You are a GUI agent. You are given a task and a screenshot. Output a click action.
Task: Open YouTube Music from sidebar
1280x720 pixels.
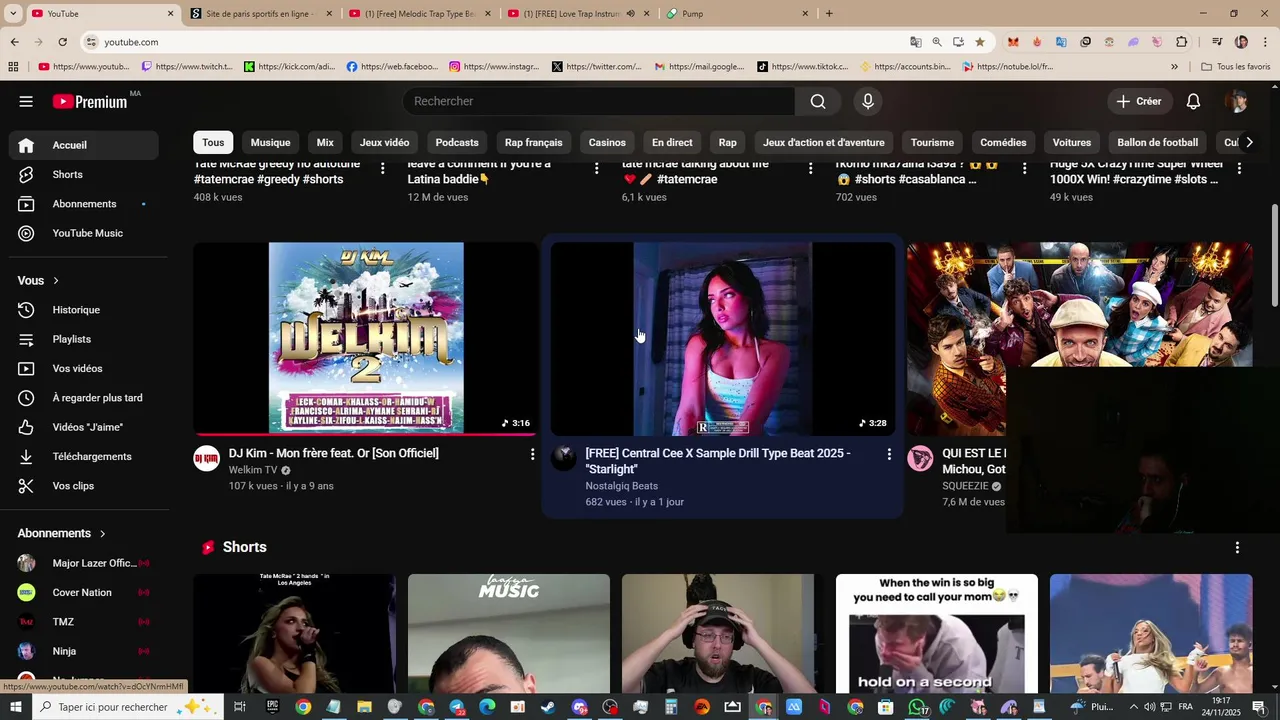click(x=84, y=233)
